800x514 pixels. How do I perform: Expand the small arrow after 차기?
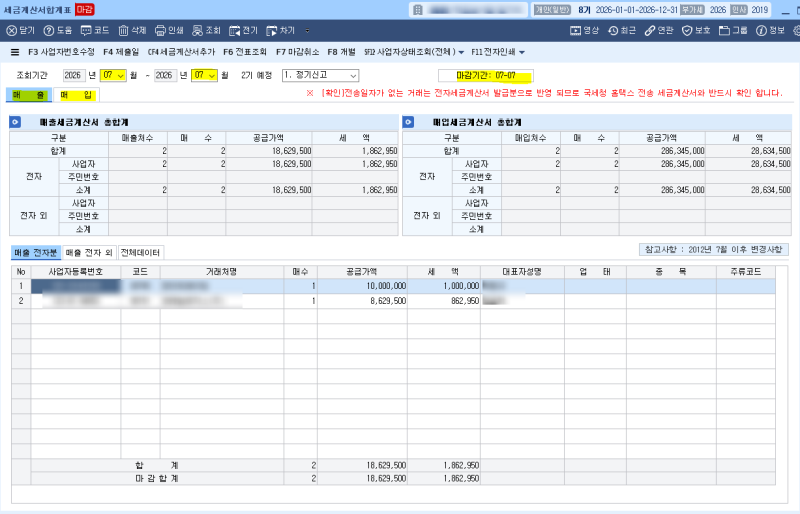tap(307, 31)
